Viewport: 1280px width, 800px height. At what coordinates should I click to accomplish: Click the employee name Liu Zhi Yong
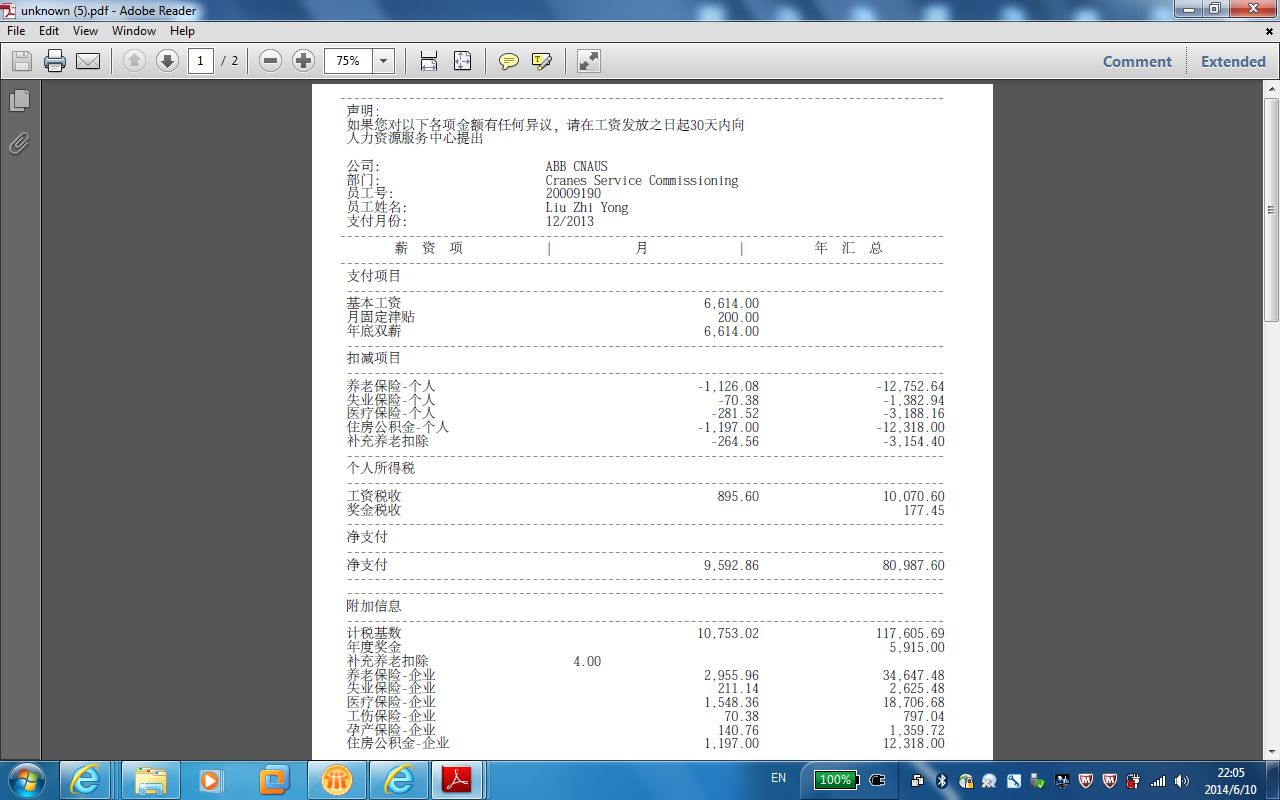(x=587, y=208)
